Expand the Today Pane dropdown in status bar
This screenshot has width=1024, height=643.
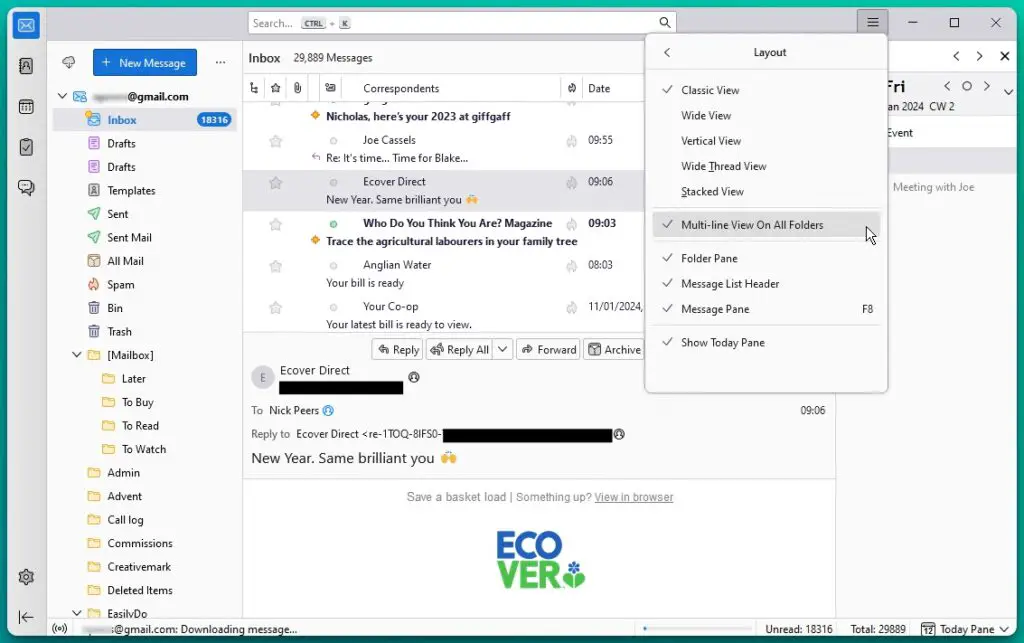click(x=1002, y=629)
